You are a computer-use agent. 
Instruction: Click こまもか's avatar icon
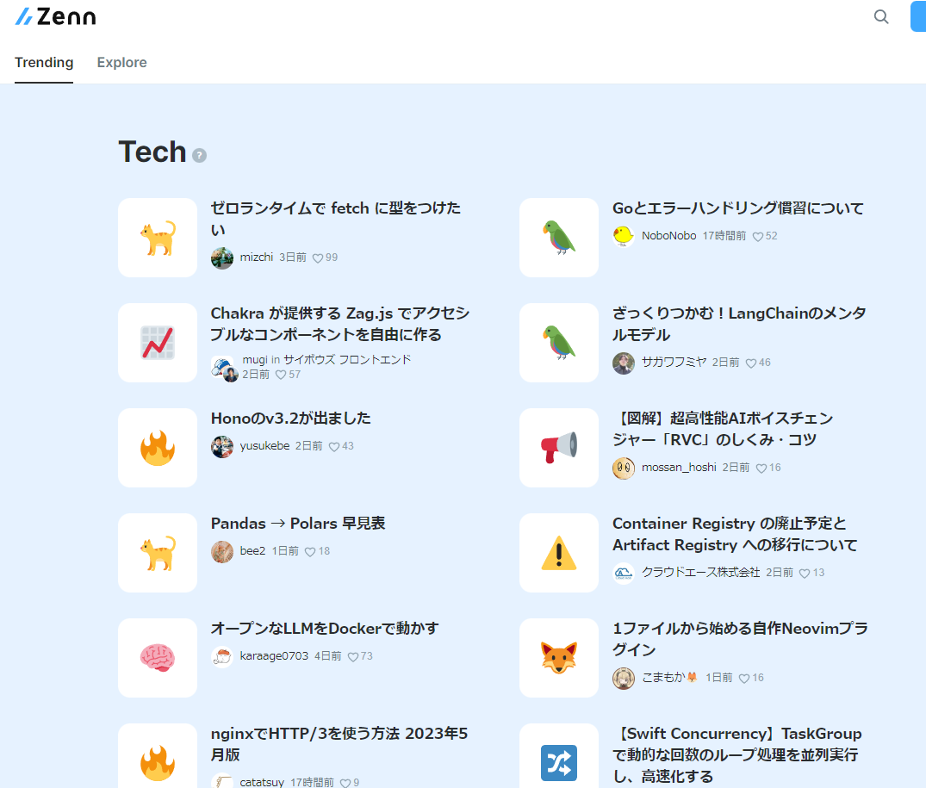tap(624, 678)
